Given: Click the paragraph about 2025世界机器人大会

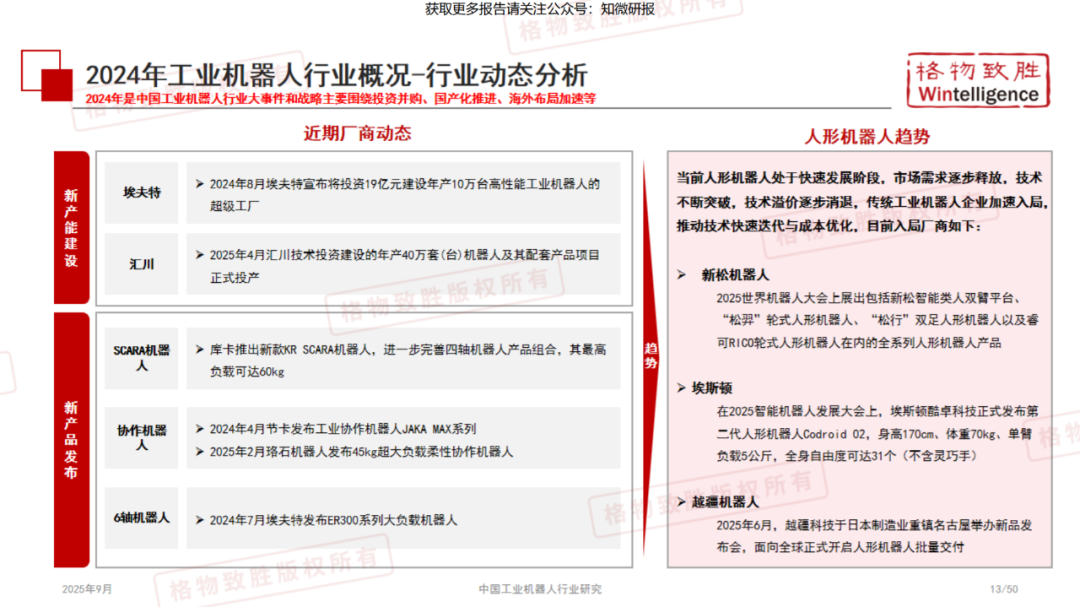Looking at the screenshot, I should point(878,320).
